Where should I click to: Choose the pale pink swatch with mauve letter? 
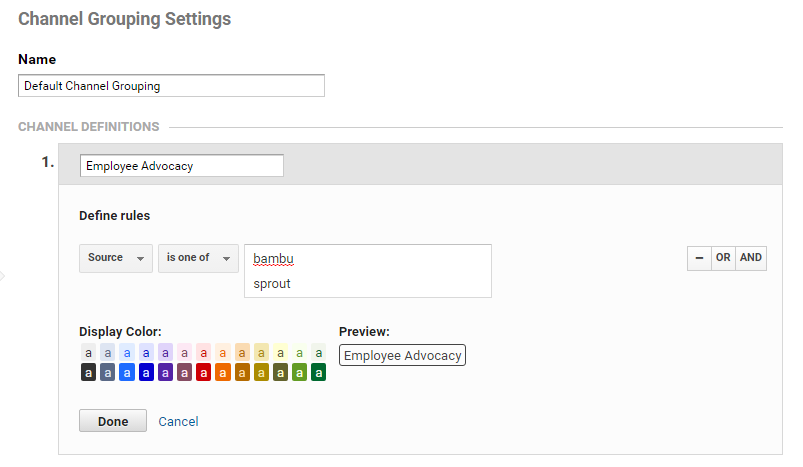point(184,352)
